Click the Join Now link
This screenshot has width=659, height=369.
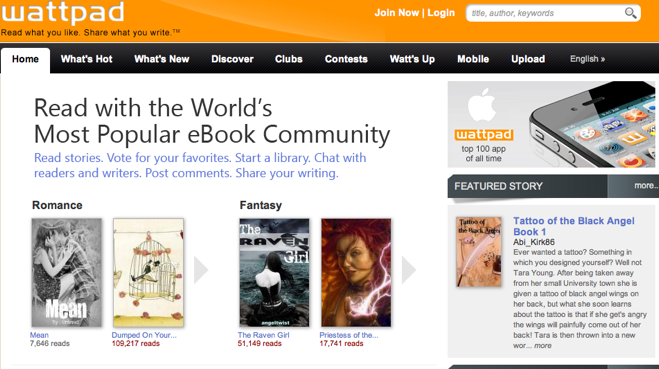397,13
